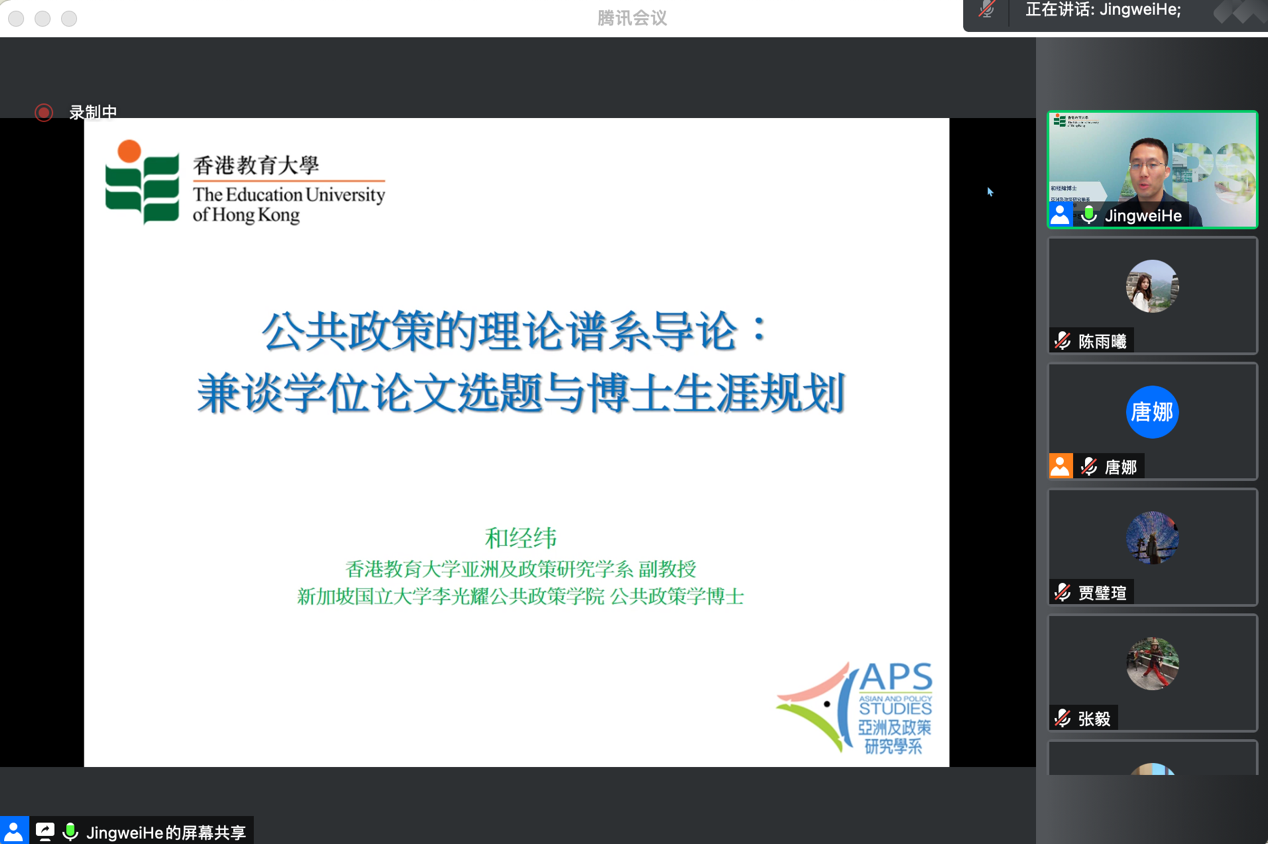Viewport: 1268px width, 844px height.
Task: Click the muted mic icon beside 唐娜
Action: pyautogui.click(x=1089, y=467)
